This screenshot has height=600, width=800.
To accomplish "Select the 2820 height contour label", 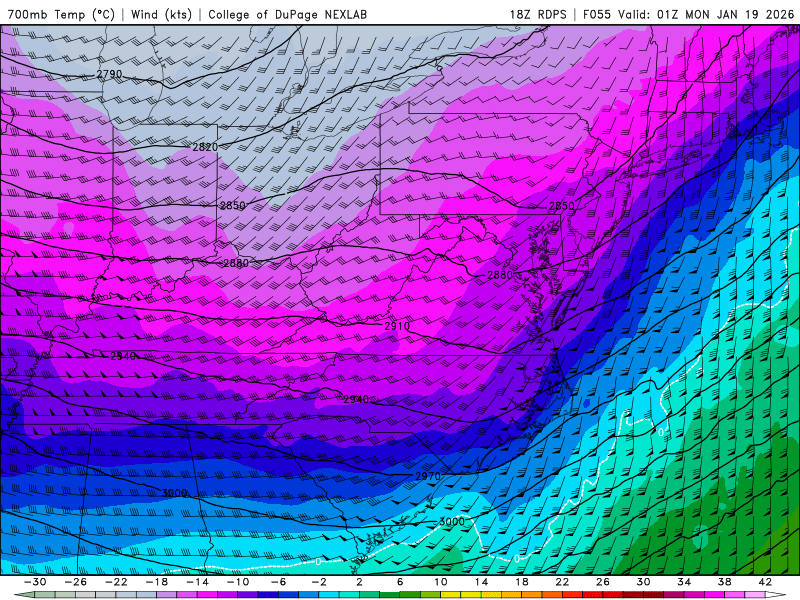I will coord(205,147).
